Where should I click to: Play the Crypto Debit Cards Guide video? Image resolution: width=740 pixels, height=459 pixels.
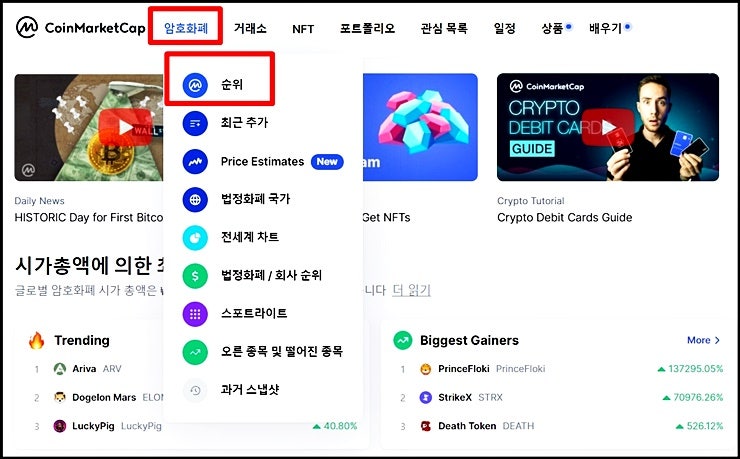coord(608,127)
